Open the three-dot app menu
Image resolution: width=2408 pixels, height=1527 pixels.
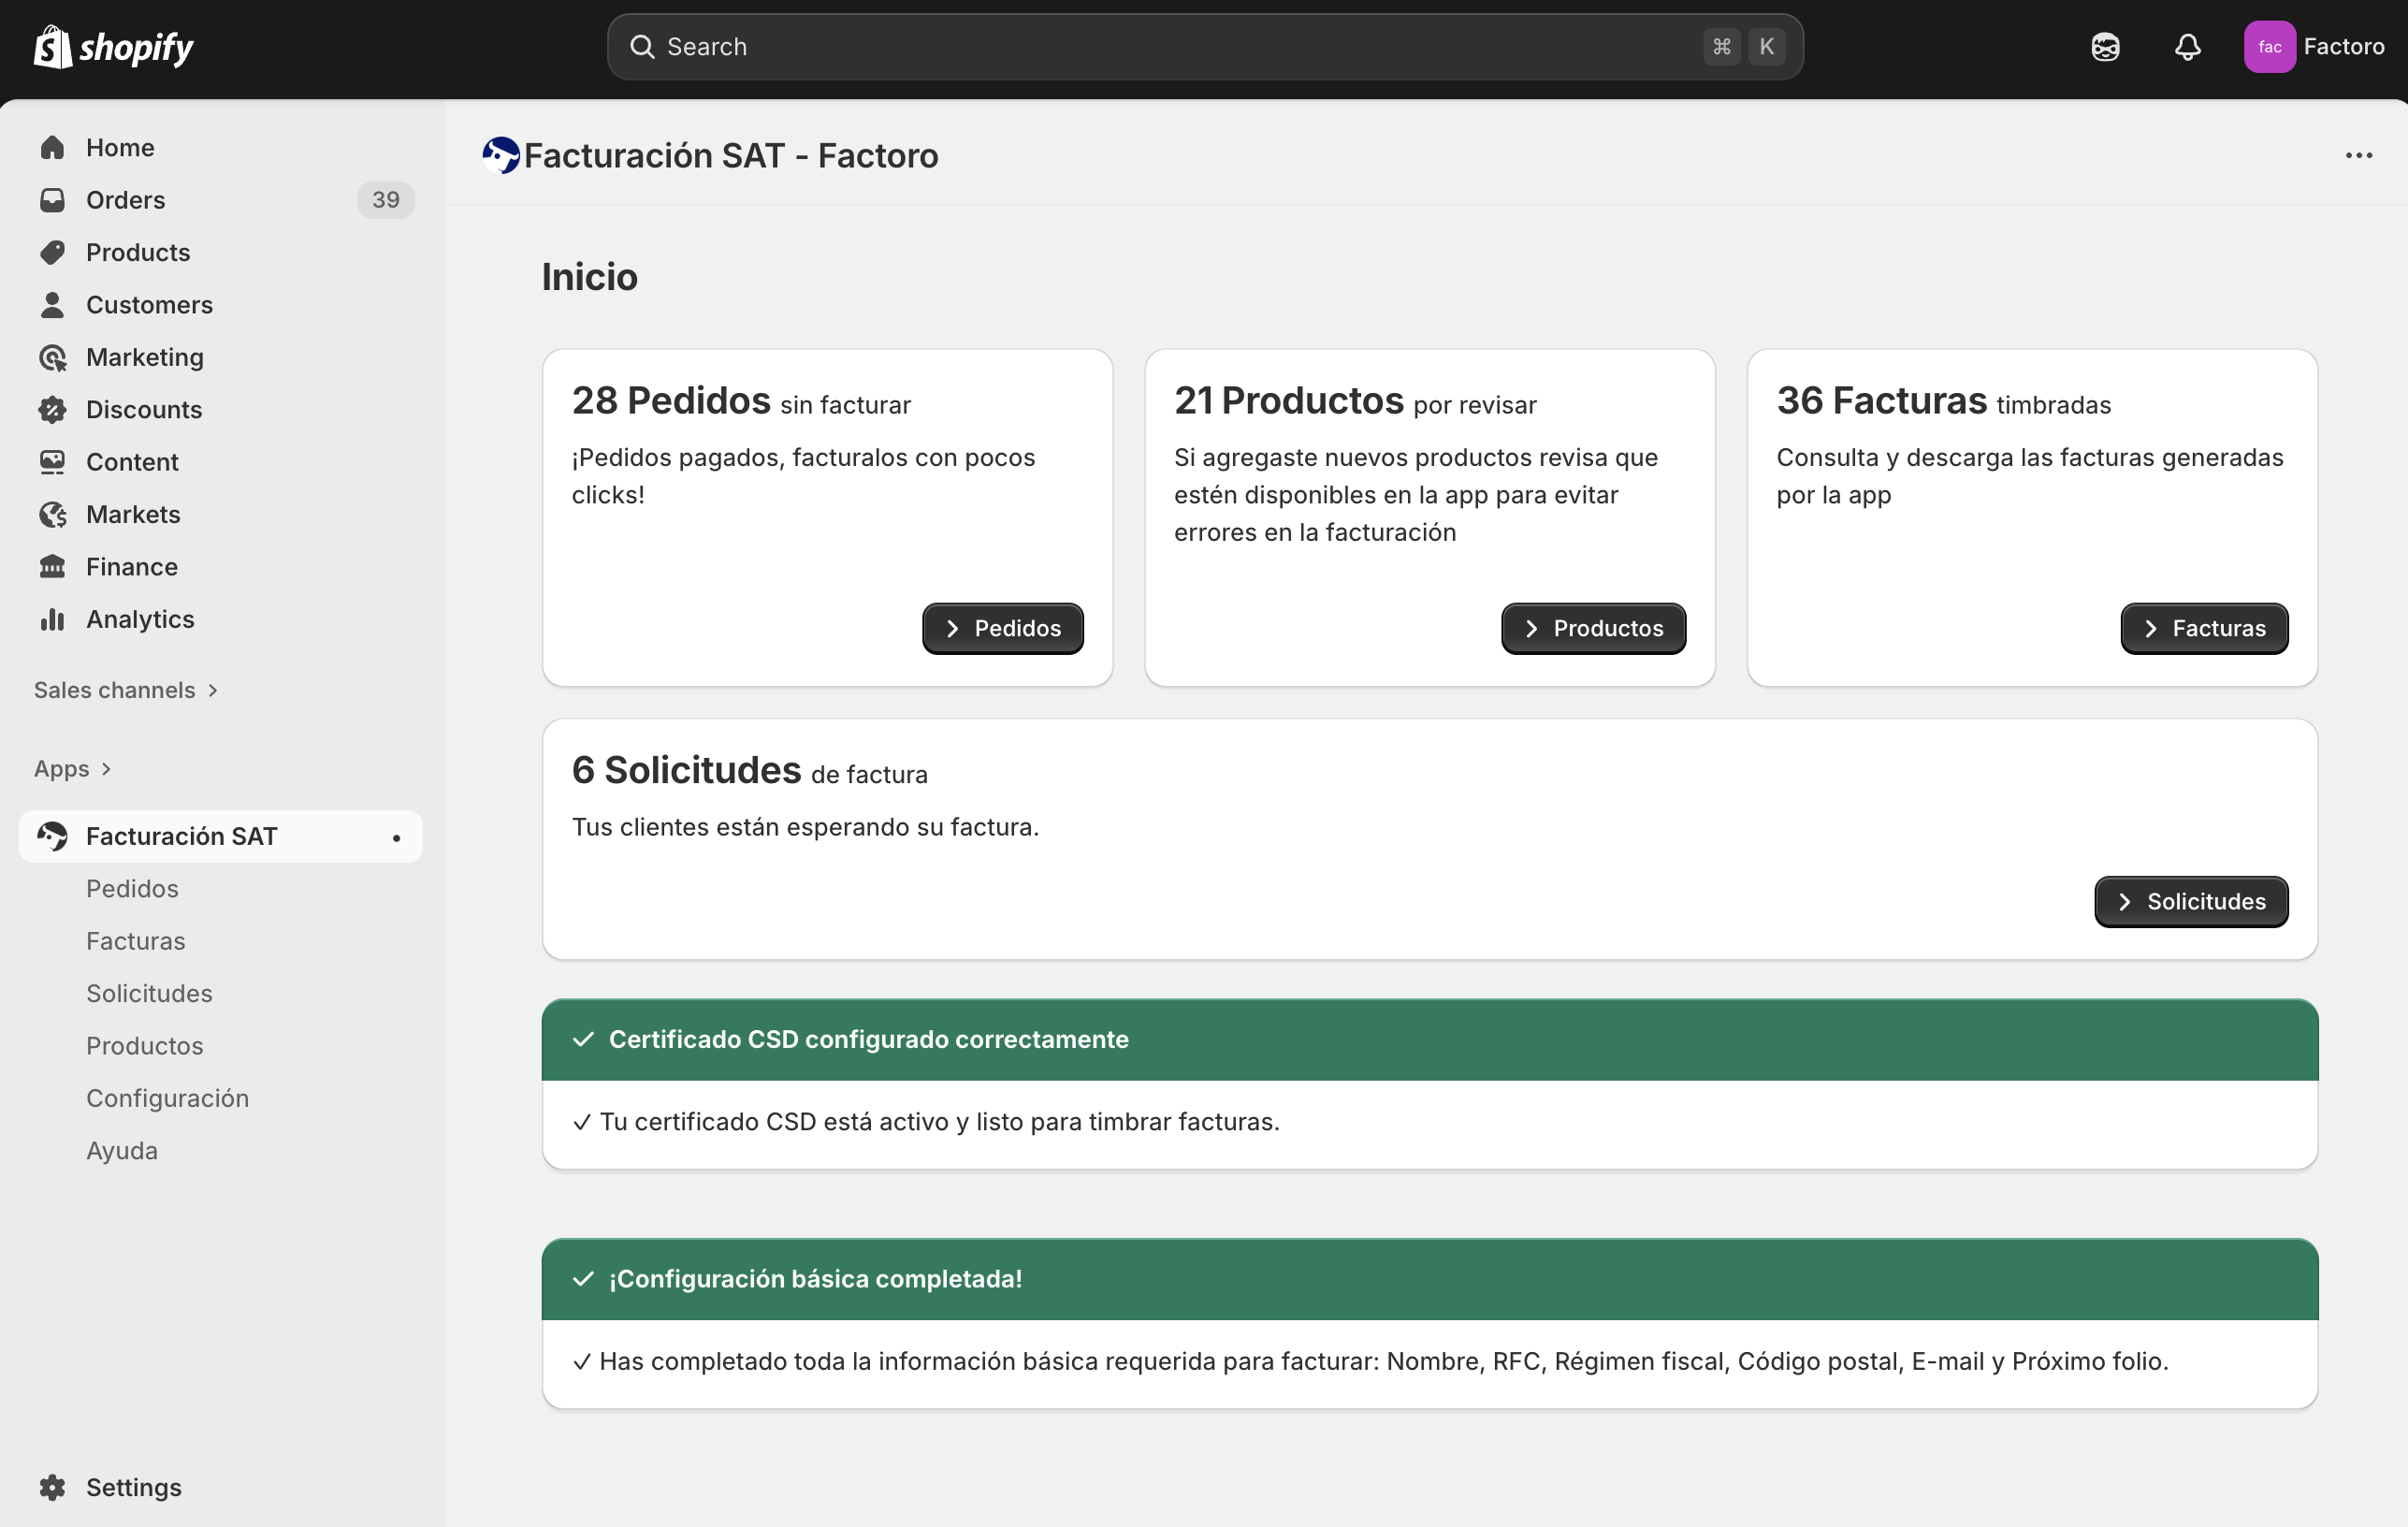(2358, 156)
